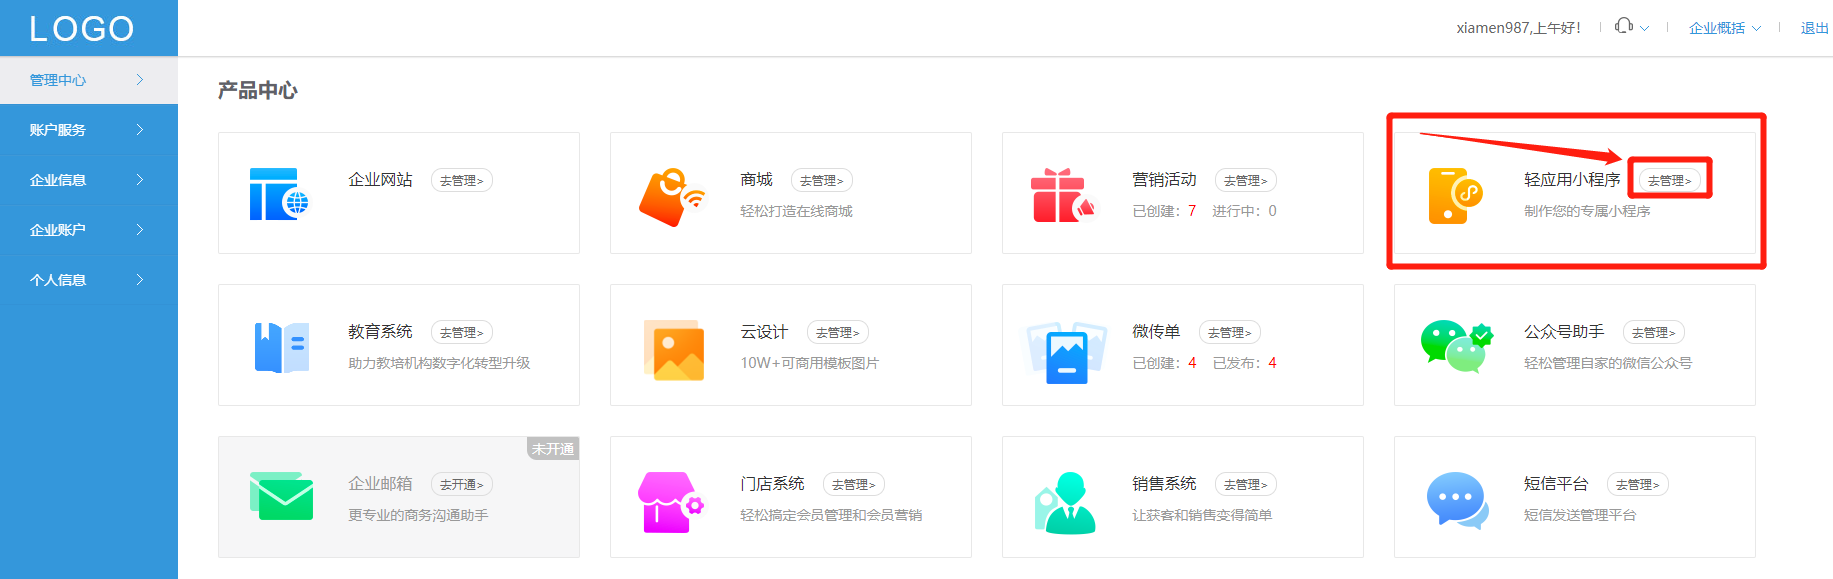Click the LOGO in the top-left corner

(x=82, y=29)
